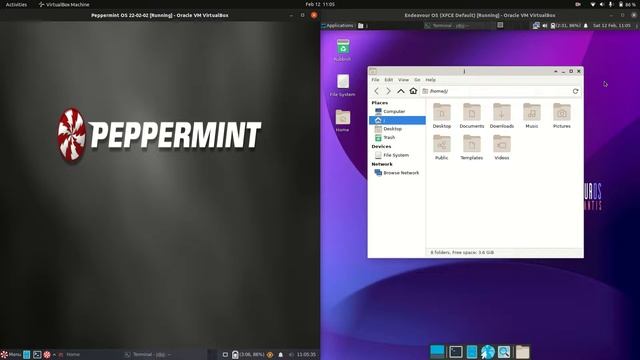Click host clock Feb 12 11:05
This screenshot has width=640, height=360.
[320, 4]
